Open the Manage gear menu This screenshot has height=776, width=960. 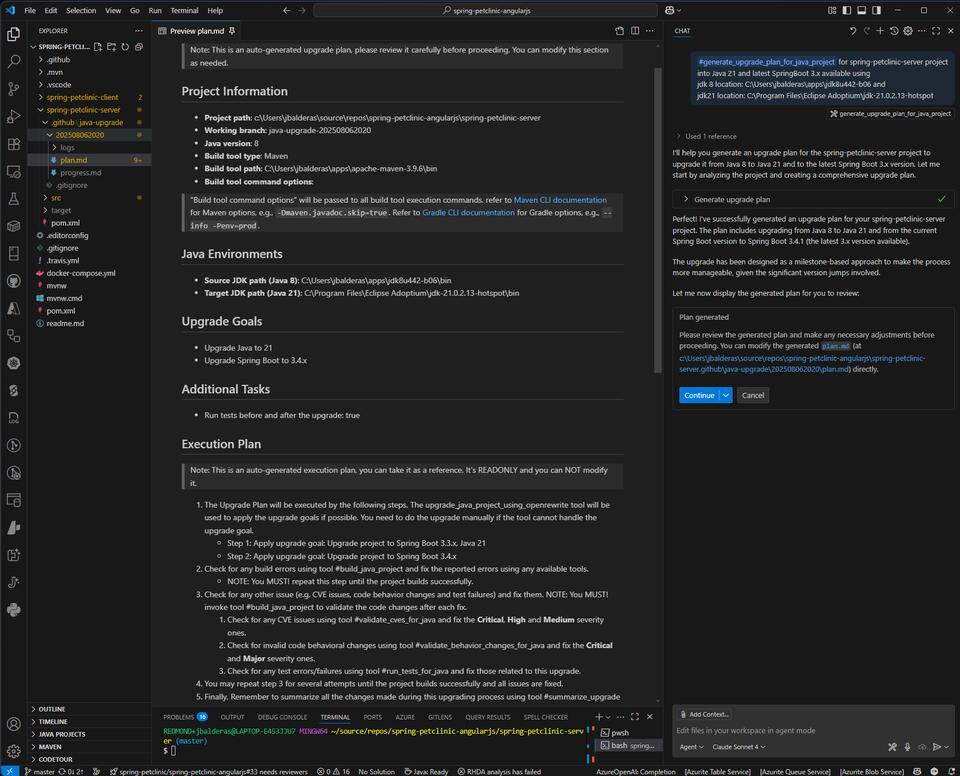point(13,751)
